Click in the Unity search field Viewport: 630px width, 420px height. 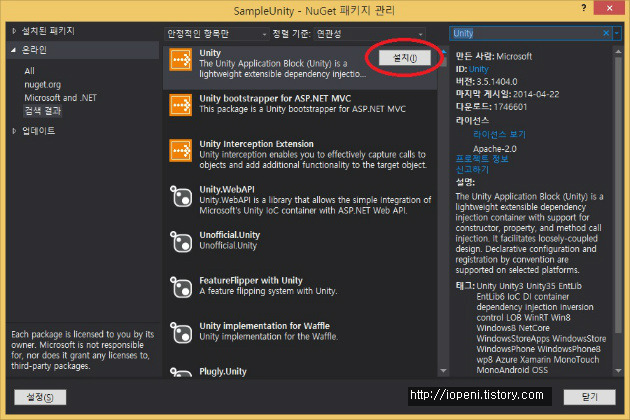coord(526,33)
